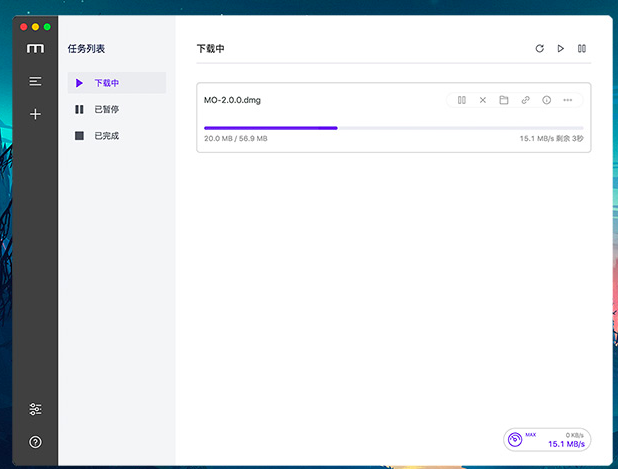Image resolution: width=618 pixels, height=469 pixels.
Task: Open the task list menu icon
Action: tap(35, 81)
